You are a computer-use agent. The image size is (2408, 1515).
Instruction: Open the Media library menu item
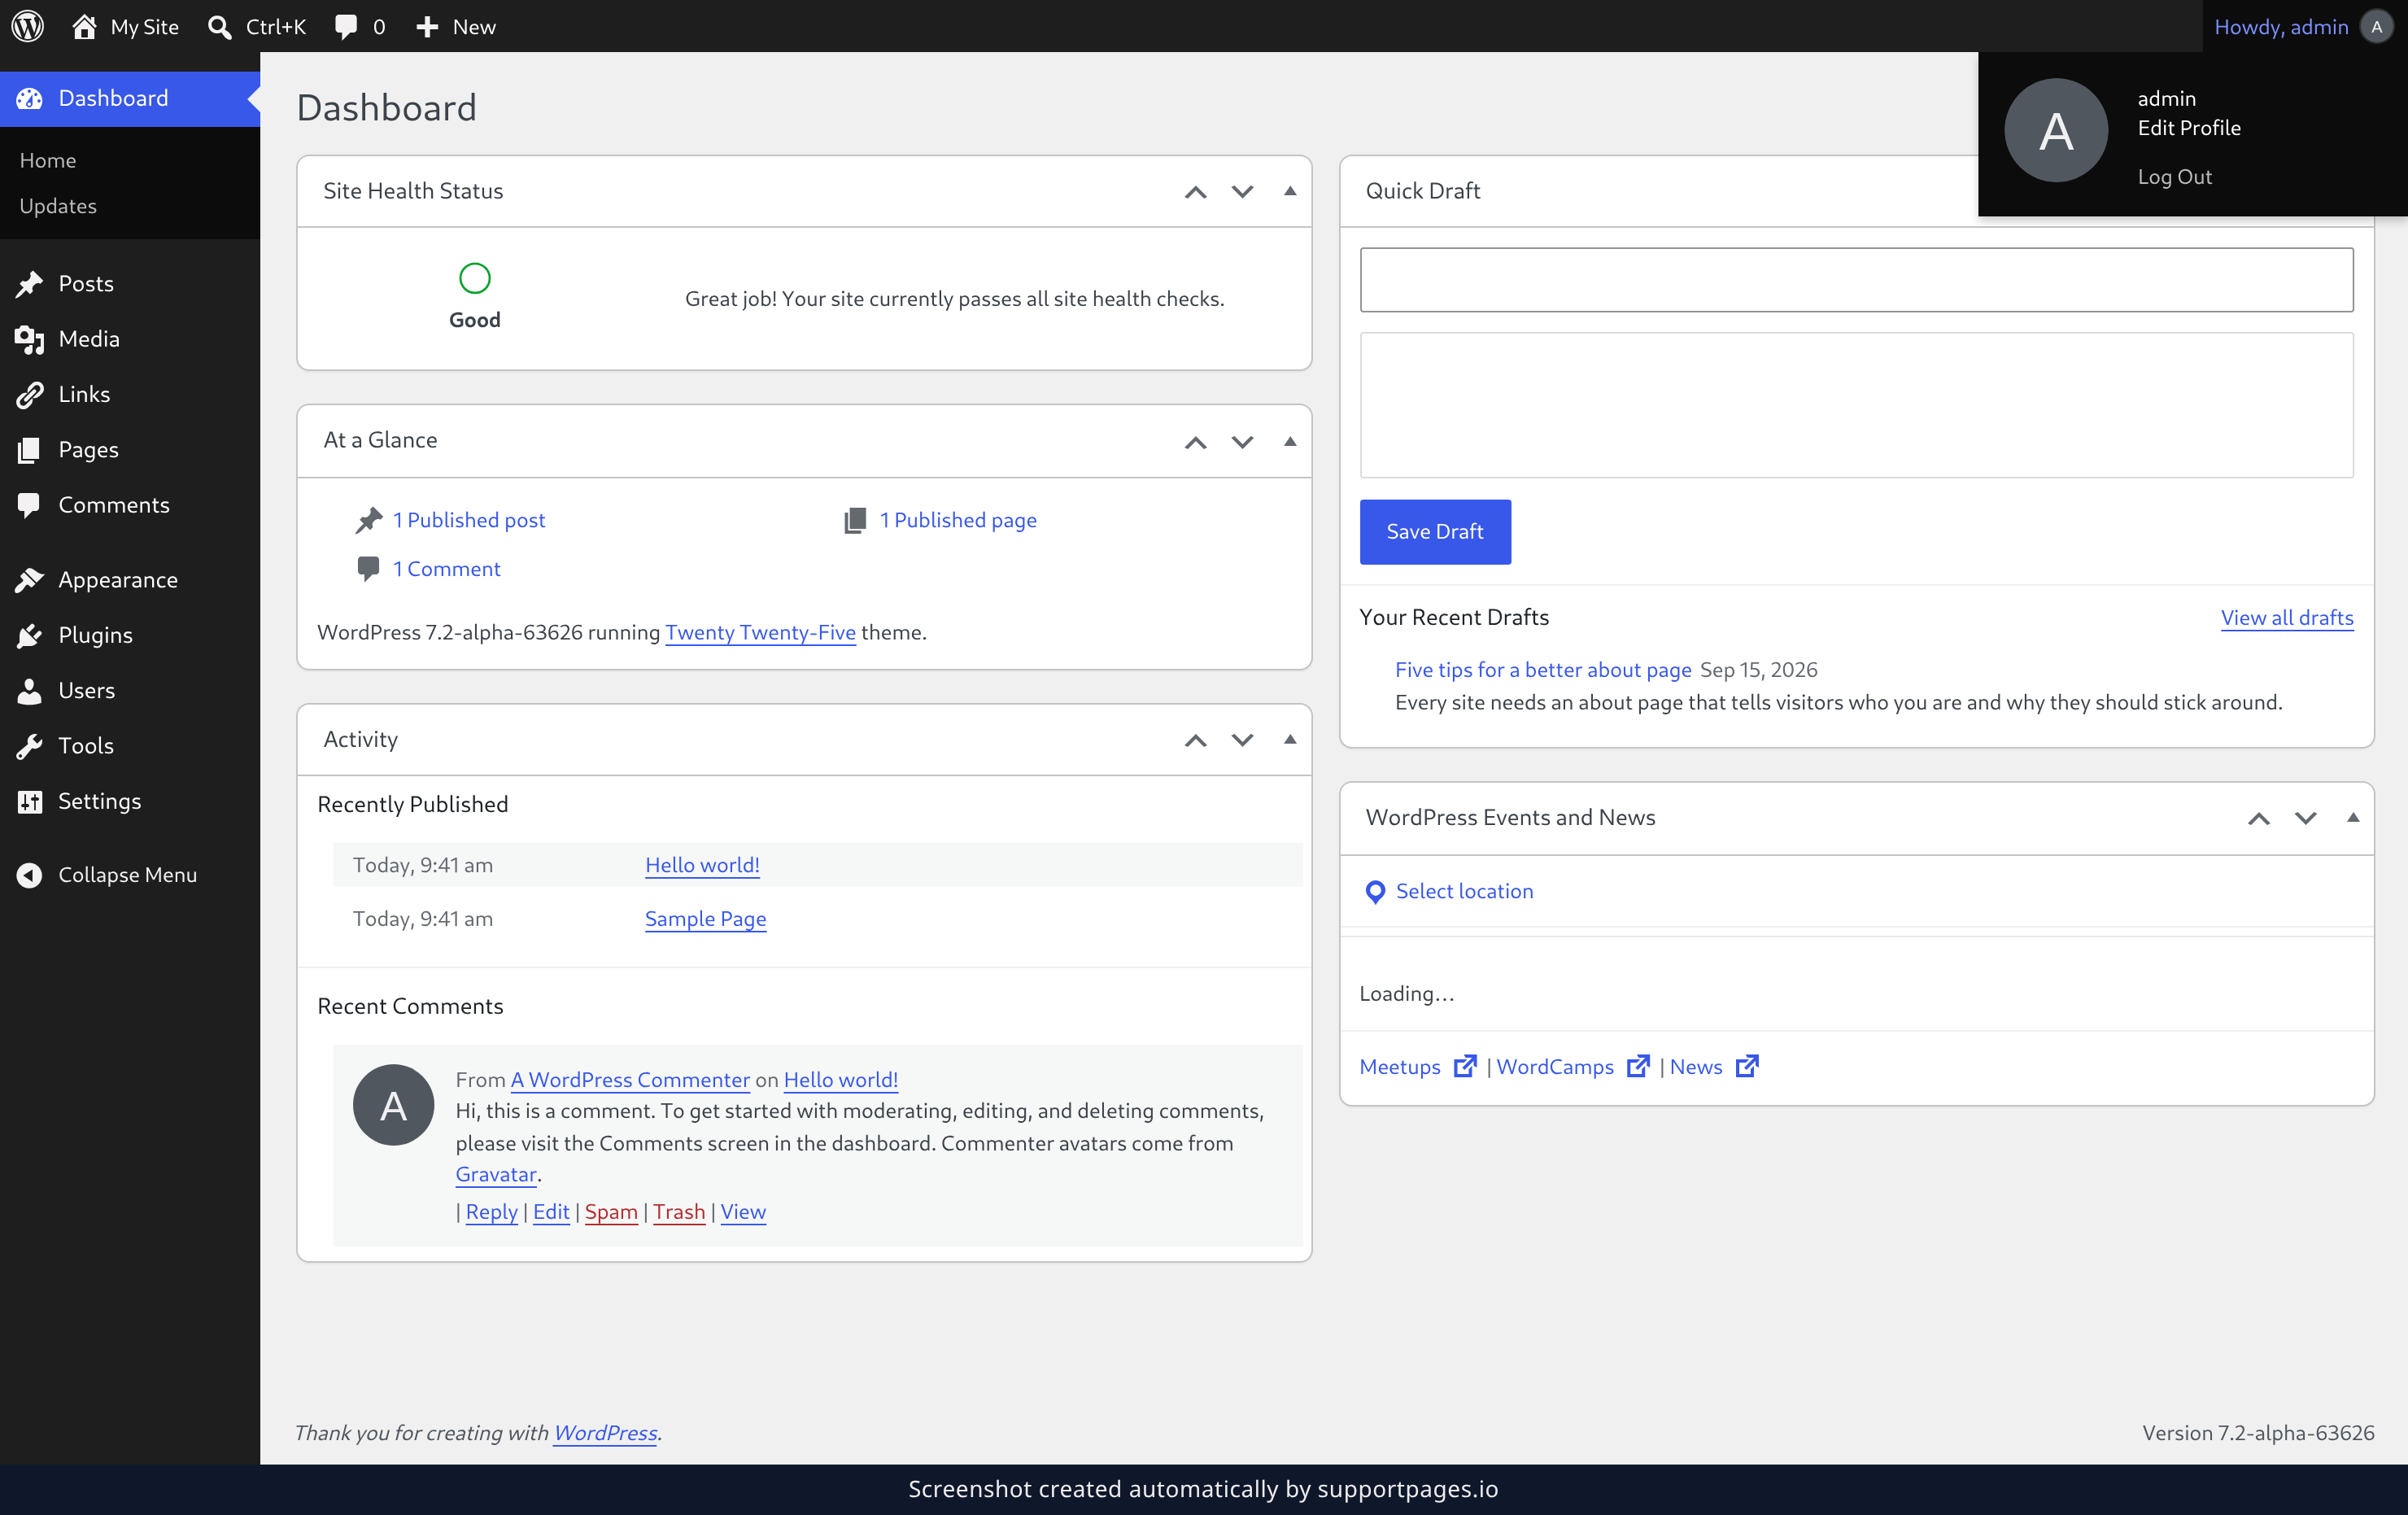pyautogui.click(x=130, y=339)
